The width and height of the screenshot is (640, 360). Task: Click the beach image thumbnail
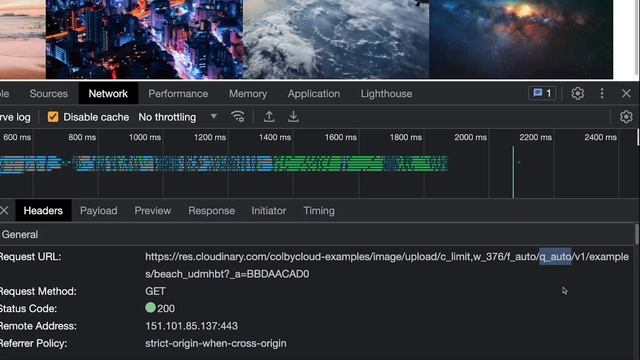pyautogui.click(x=23, y=39)
